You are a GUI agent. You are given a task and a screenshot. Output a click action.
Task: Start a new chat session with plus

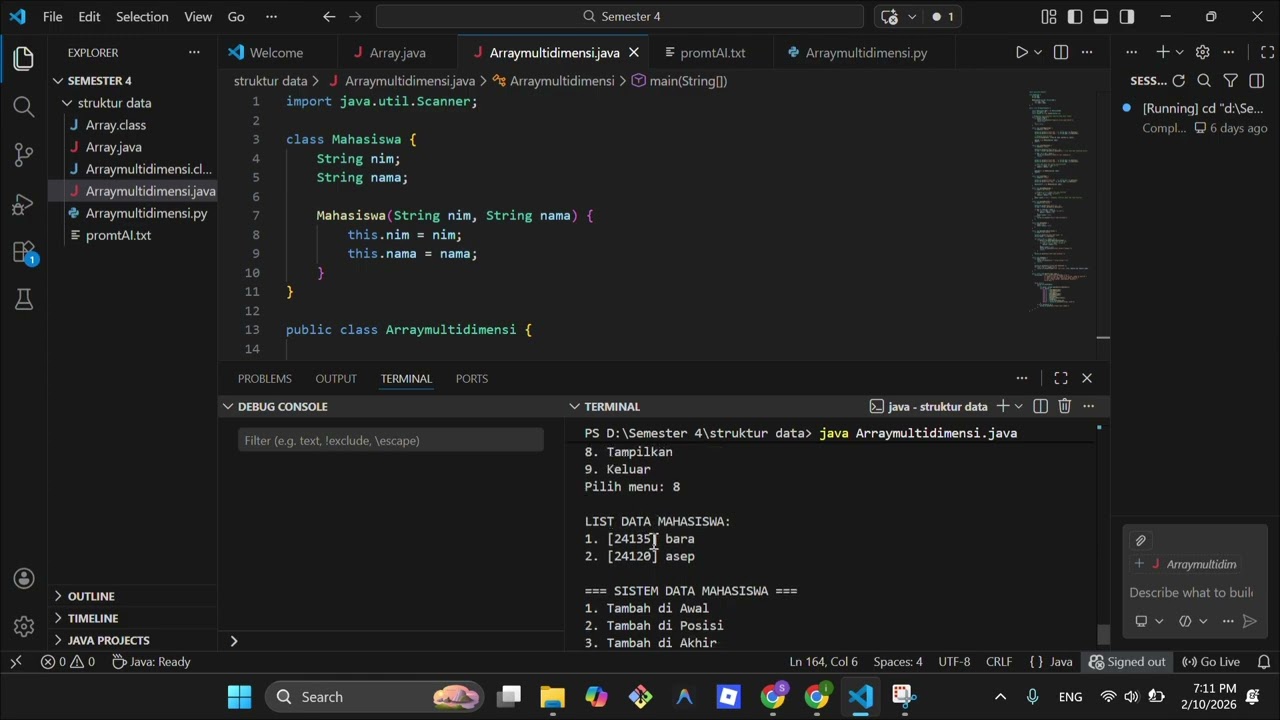pyautogui.click(x=1162, y=52)
